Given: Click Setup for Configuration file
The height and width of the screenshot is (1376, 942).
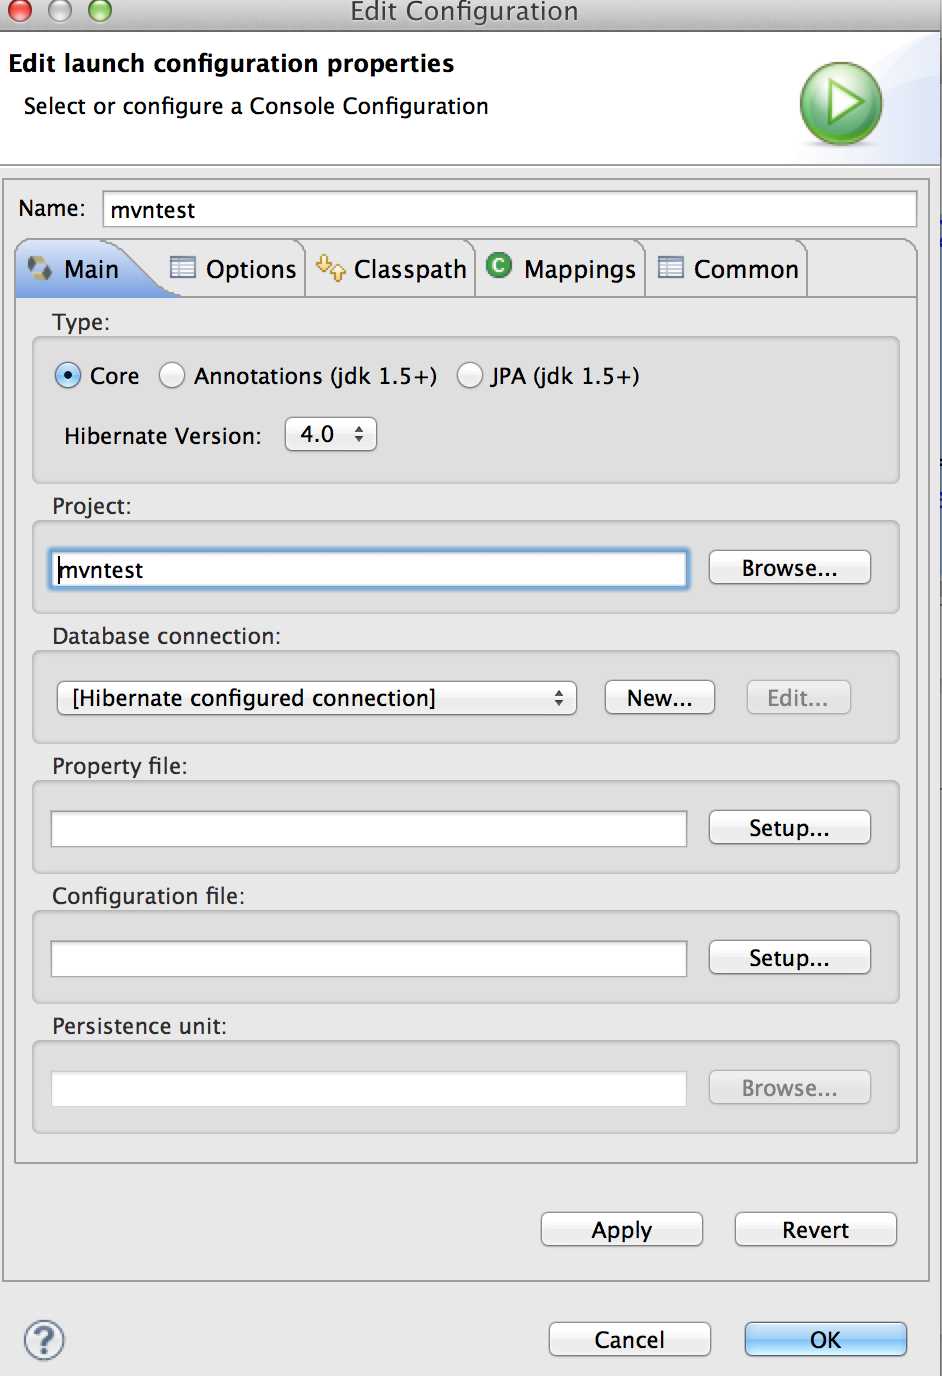Looking at the screenshot, I should pyautogui.click(x=789, y=958).
